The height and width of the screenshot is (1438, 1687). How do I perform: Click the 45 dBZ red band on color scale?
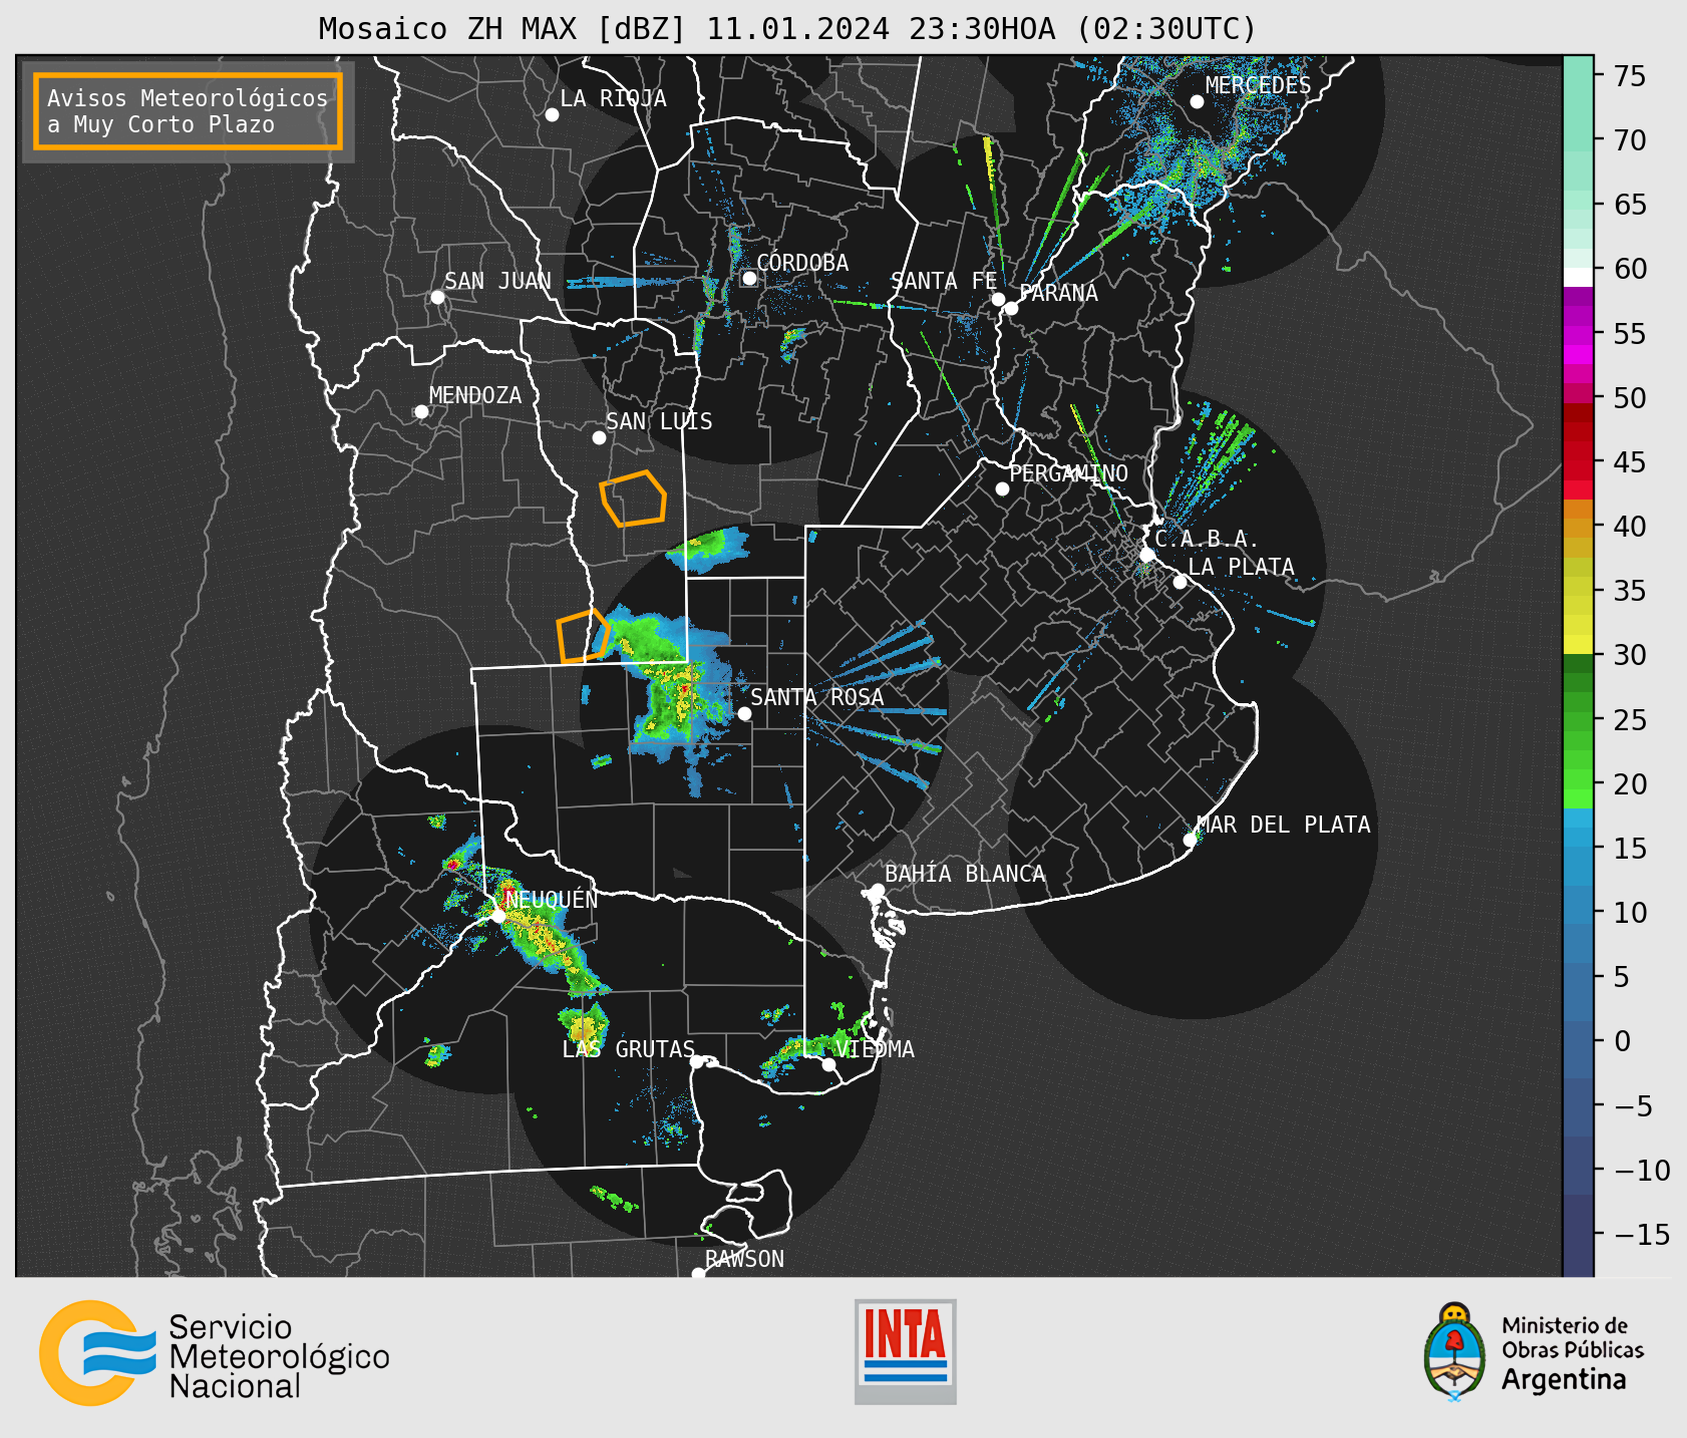point(1578,462)
